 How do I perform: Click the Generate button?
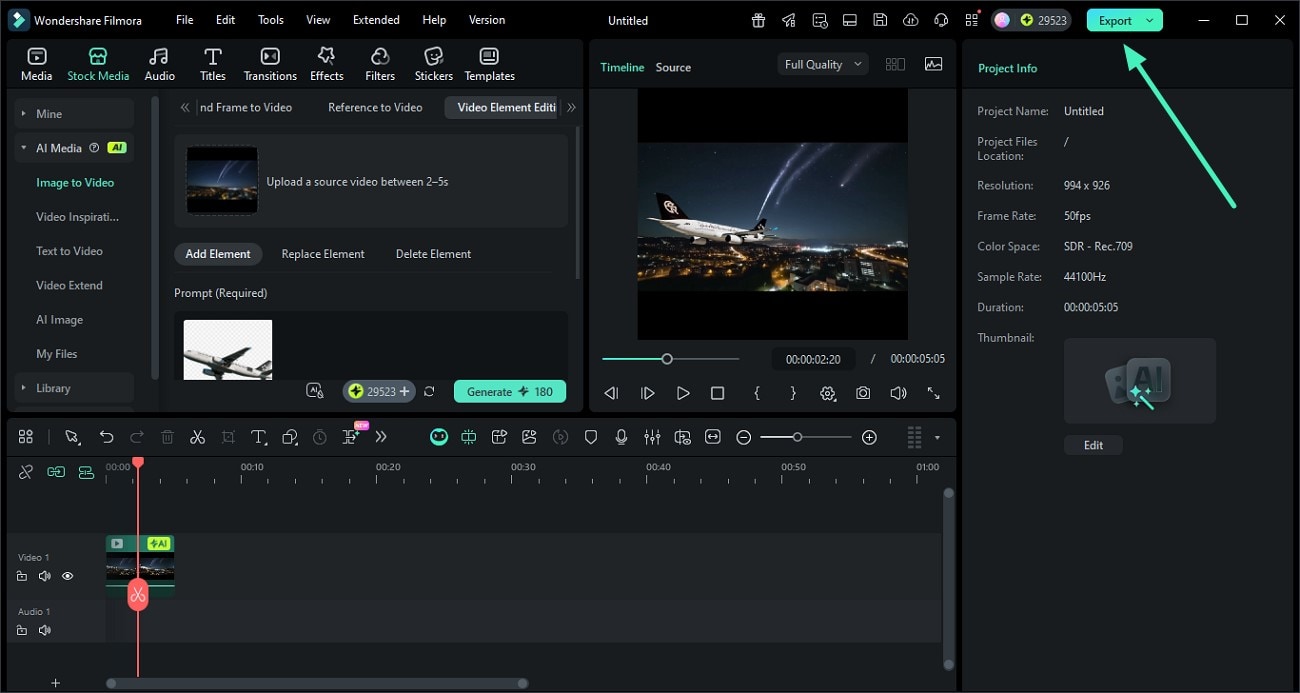pos(510,391)
